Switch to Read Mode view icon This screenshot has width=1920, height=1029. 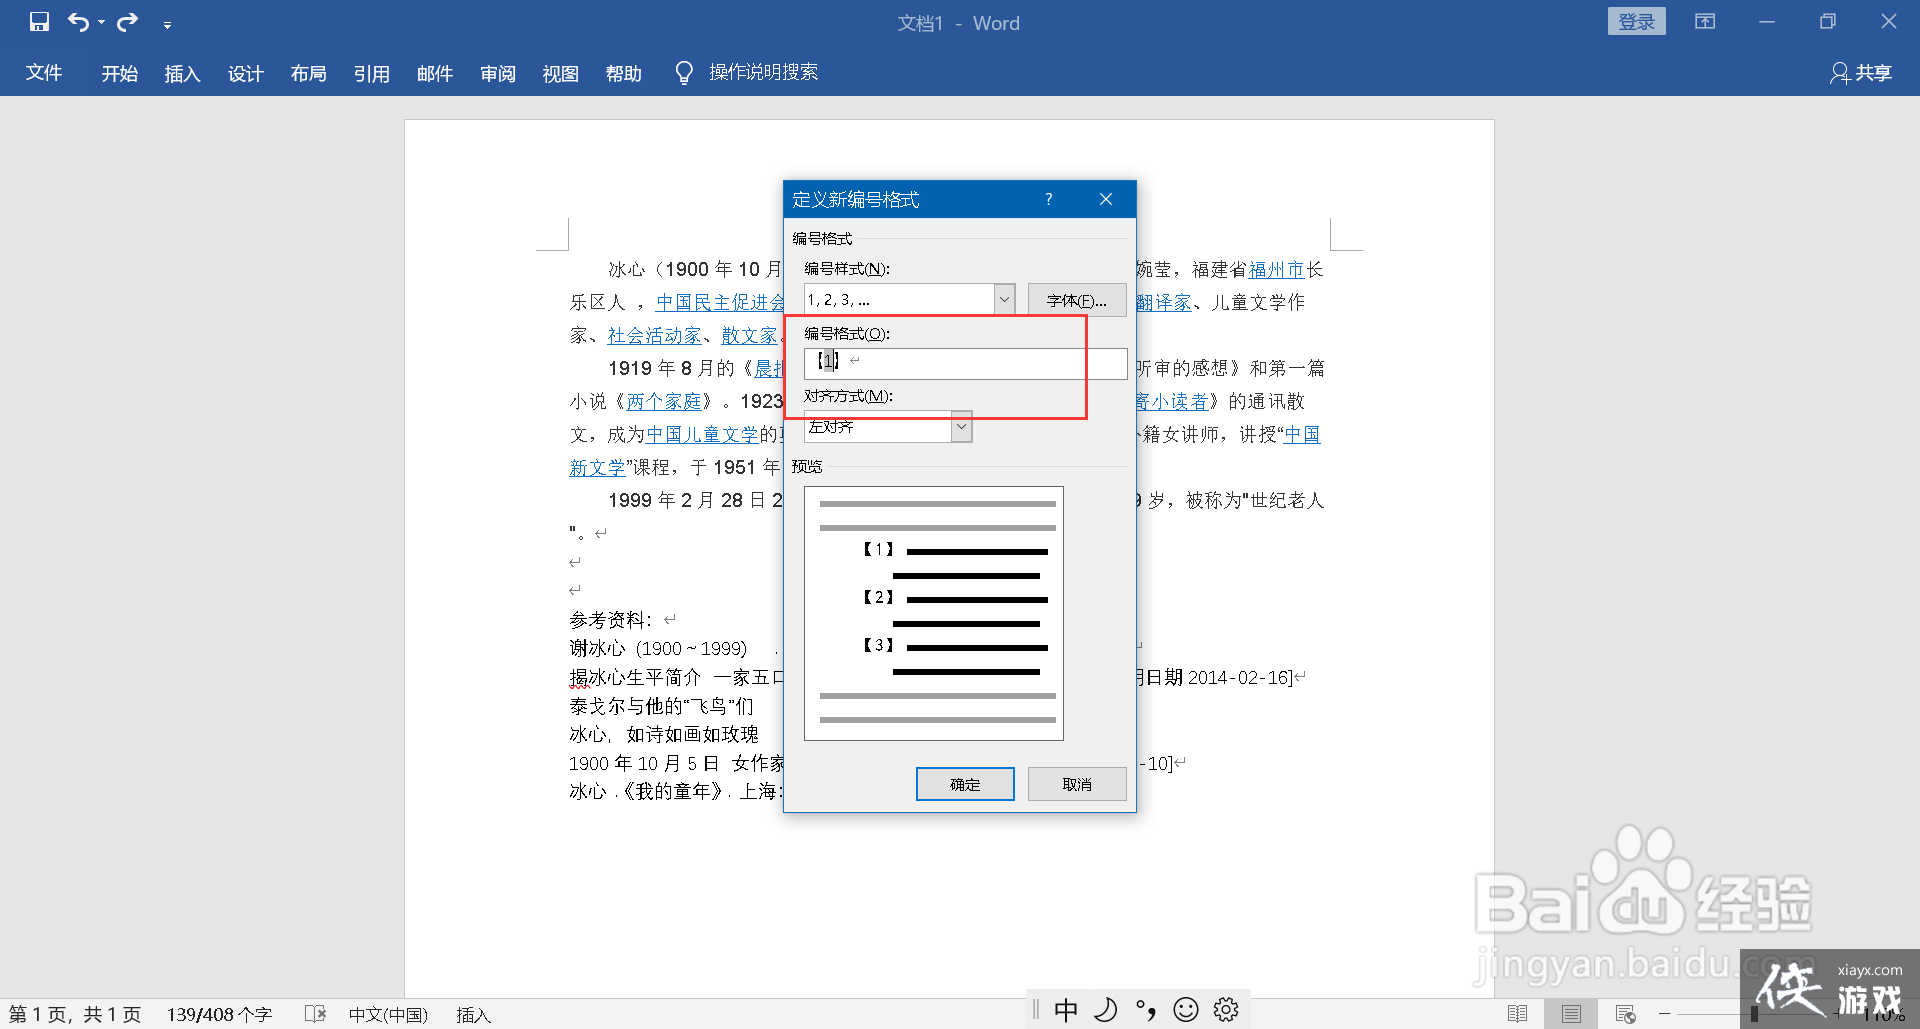click(x=1517, y=1014)
